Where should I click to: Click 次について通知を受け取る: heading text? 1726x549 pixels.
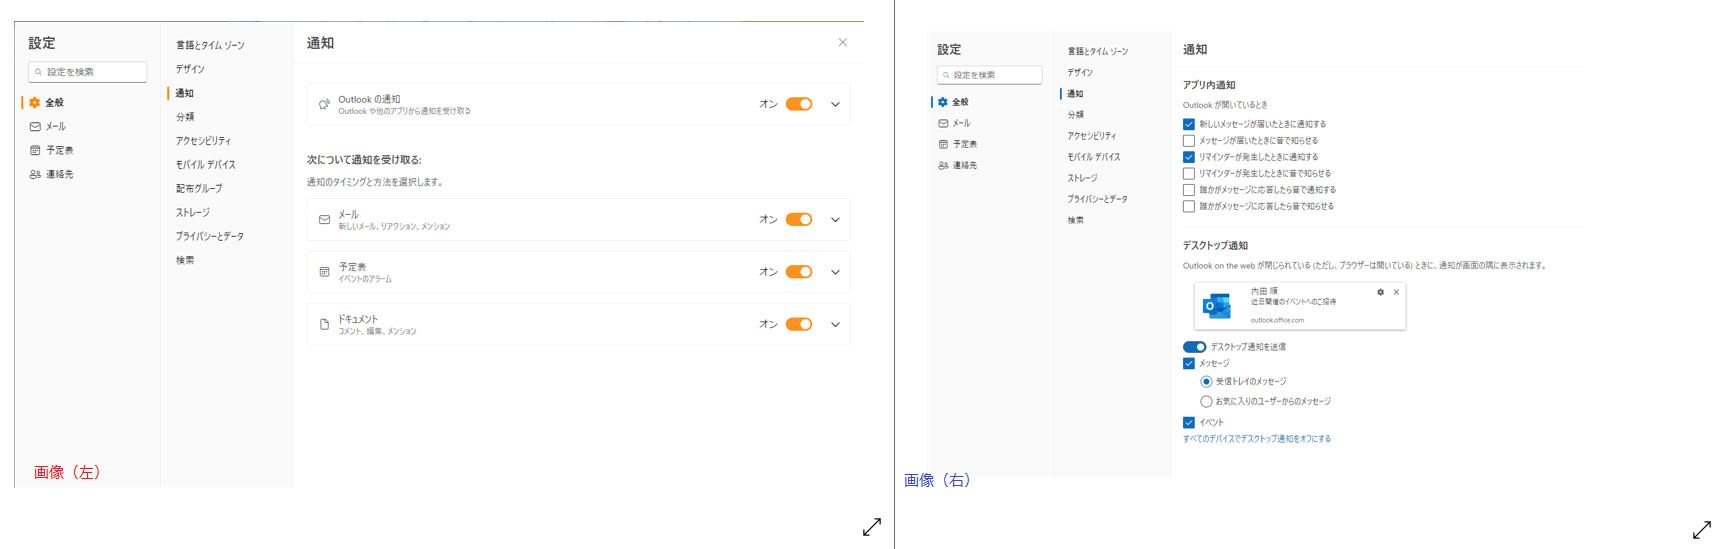(x=364, y=160)
